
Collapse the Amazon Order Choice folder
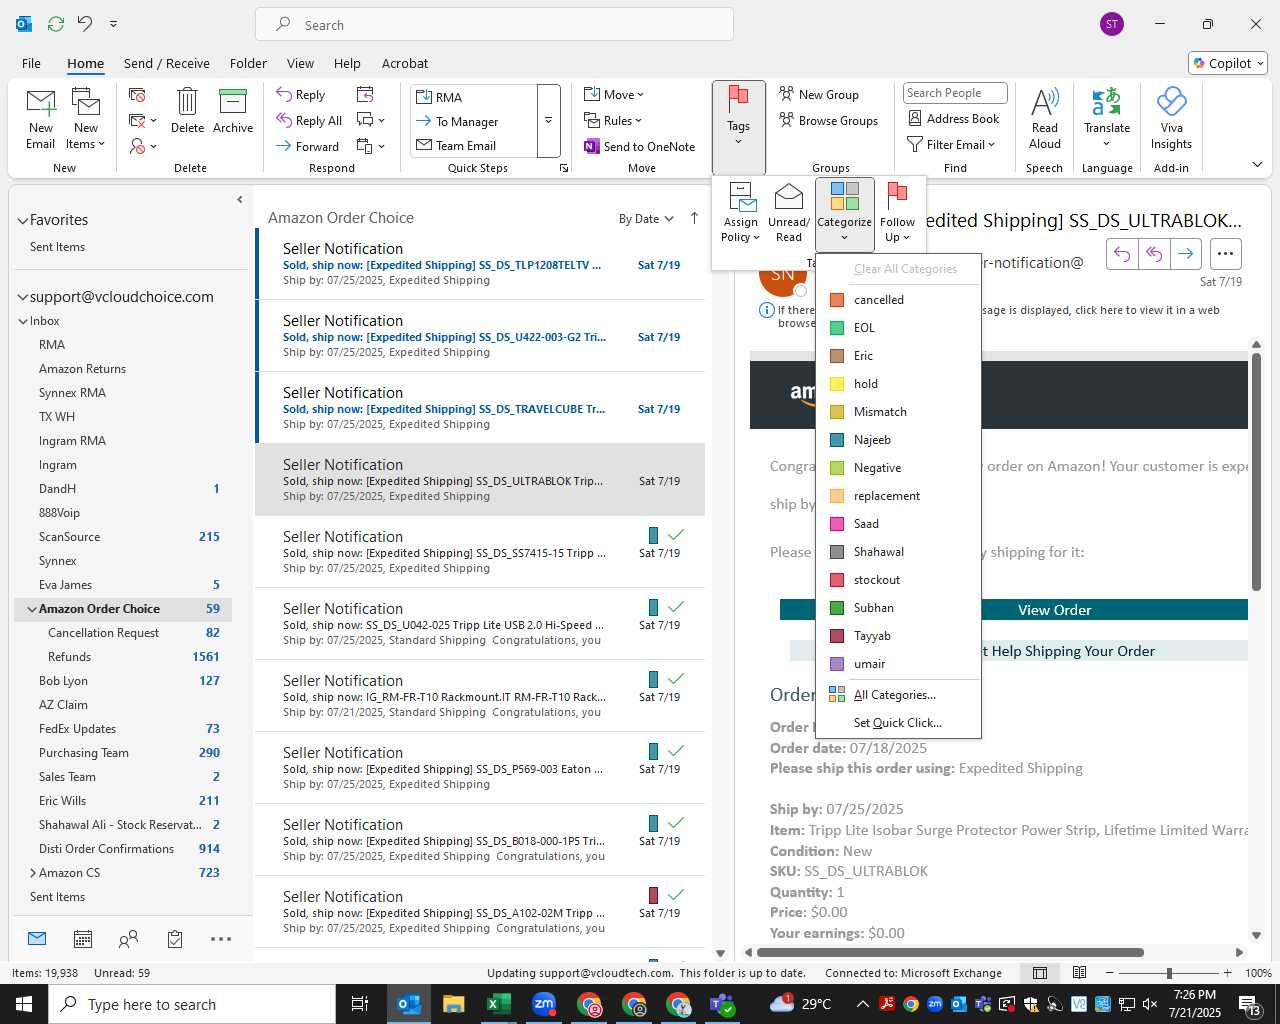(x=32, y=609)
